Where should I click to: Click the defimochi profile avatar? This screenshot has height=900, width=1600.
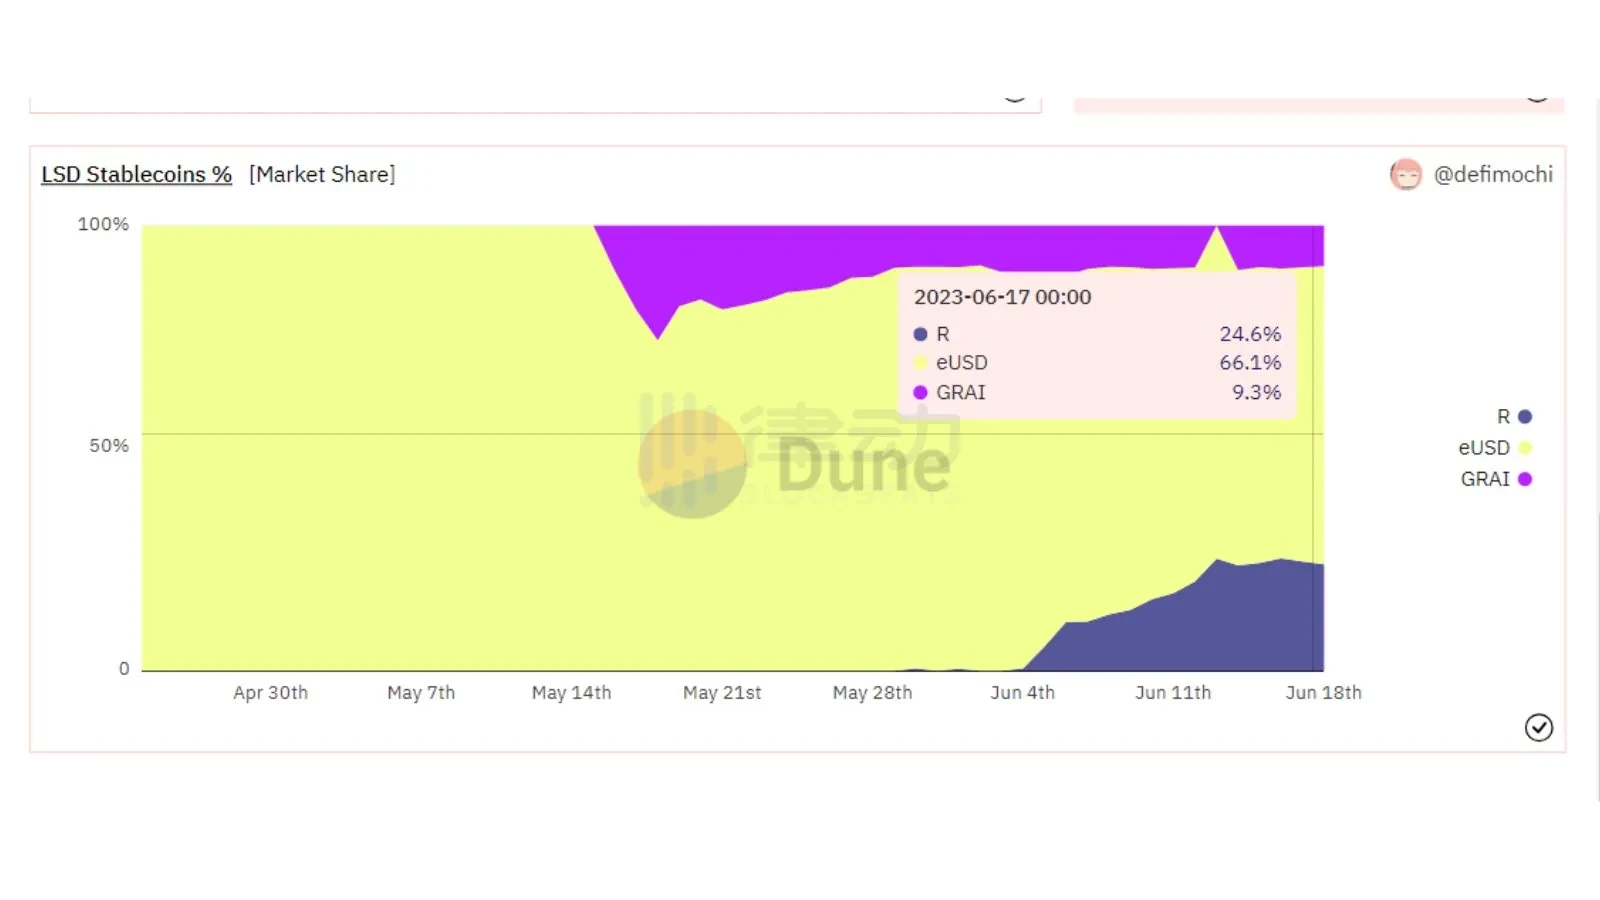[x=1405, y=175]
